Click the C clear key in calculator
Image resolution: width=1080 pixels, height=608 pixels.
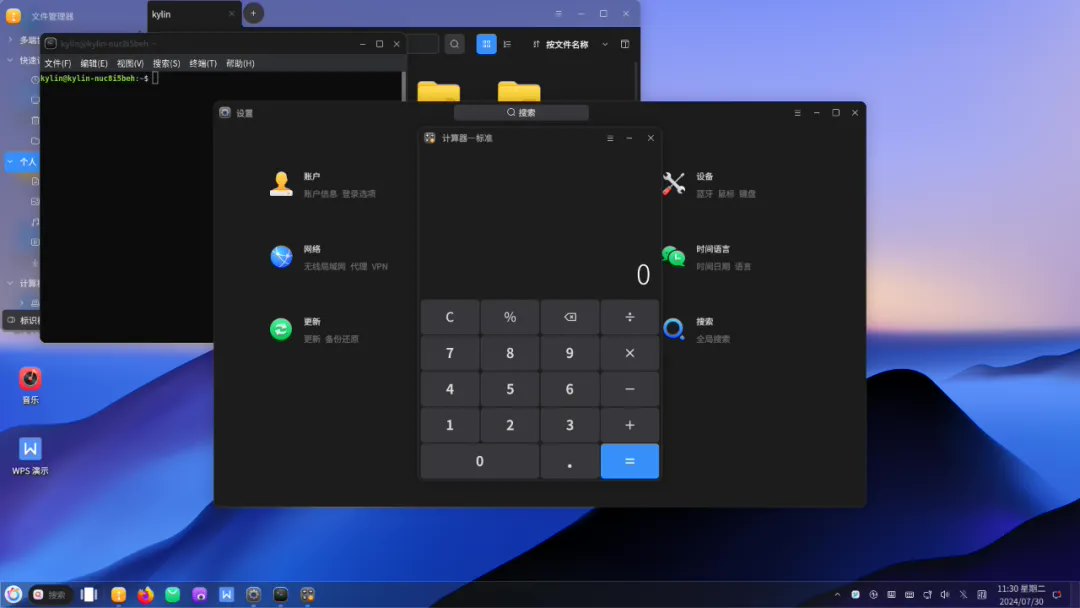coord(450,317)
